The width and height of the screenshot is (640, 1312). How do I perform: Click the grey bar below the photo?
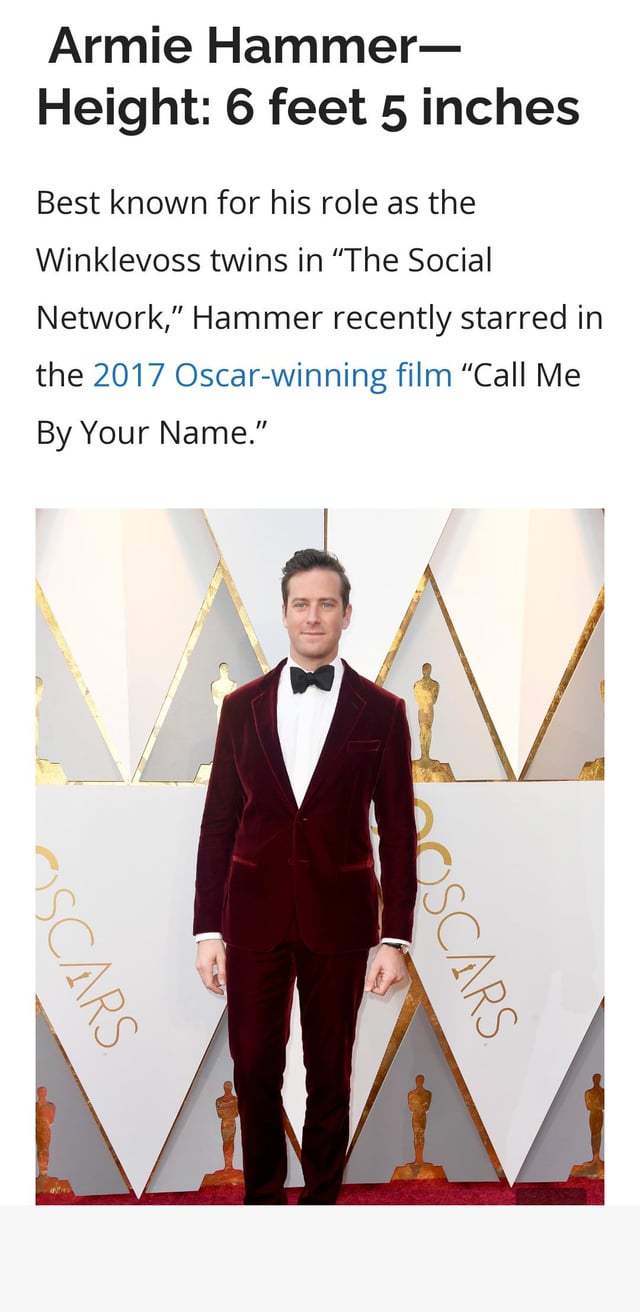[320, 1258]
